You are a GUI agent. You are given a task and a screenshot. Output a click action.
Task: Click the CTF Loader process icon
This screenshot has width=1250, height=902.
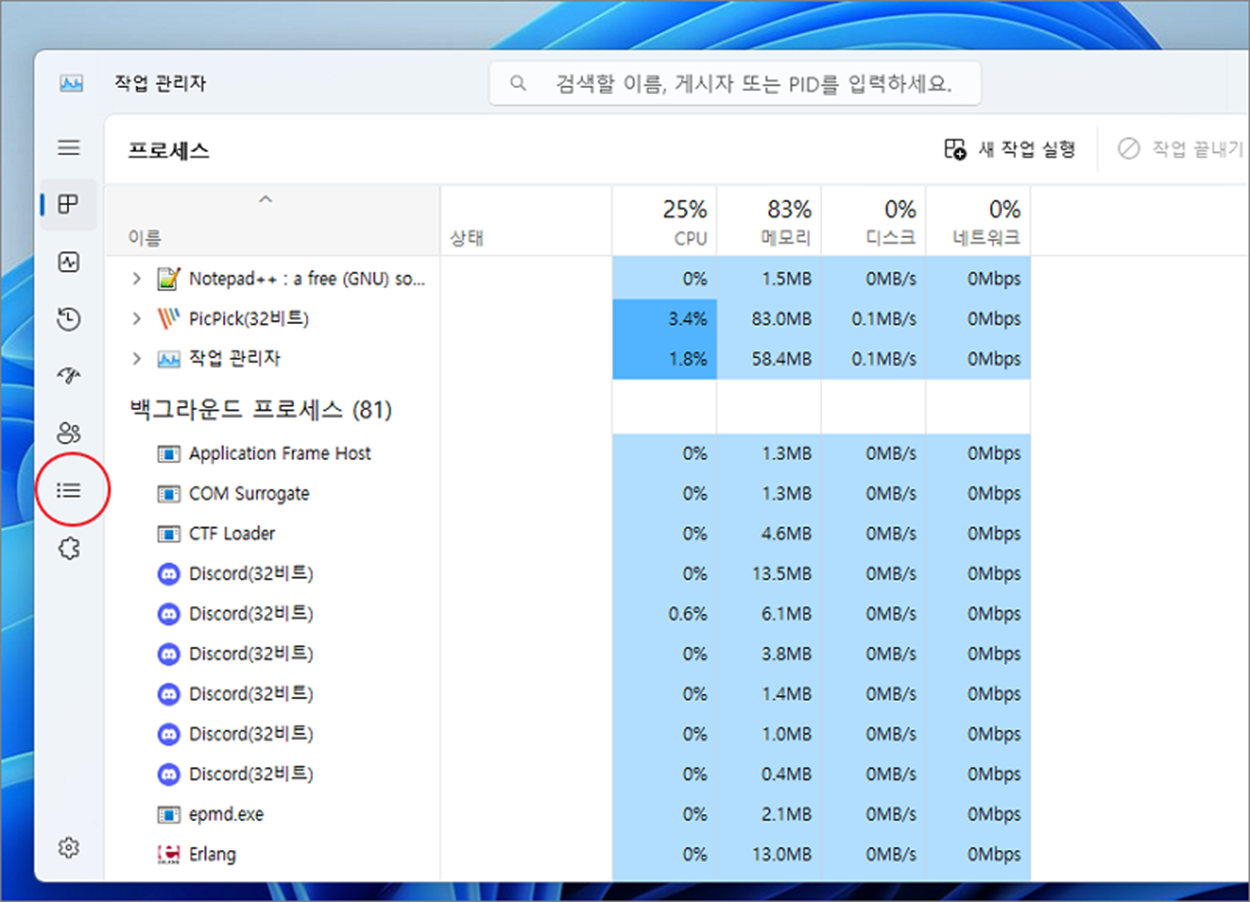click(169, 534)
